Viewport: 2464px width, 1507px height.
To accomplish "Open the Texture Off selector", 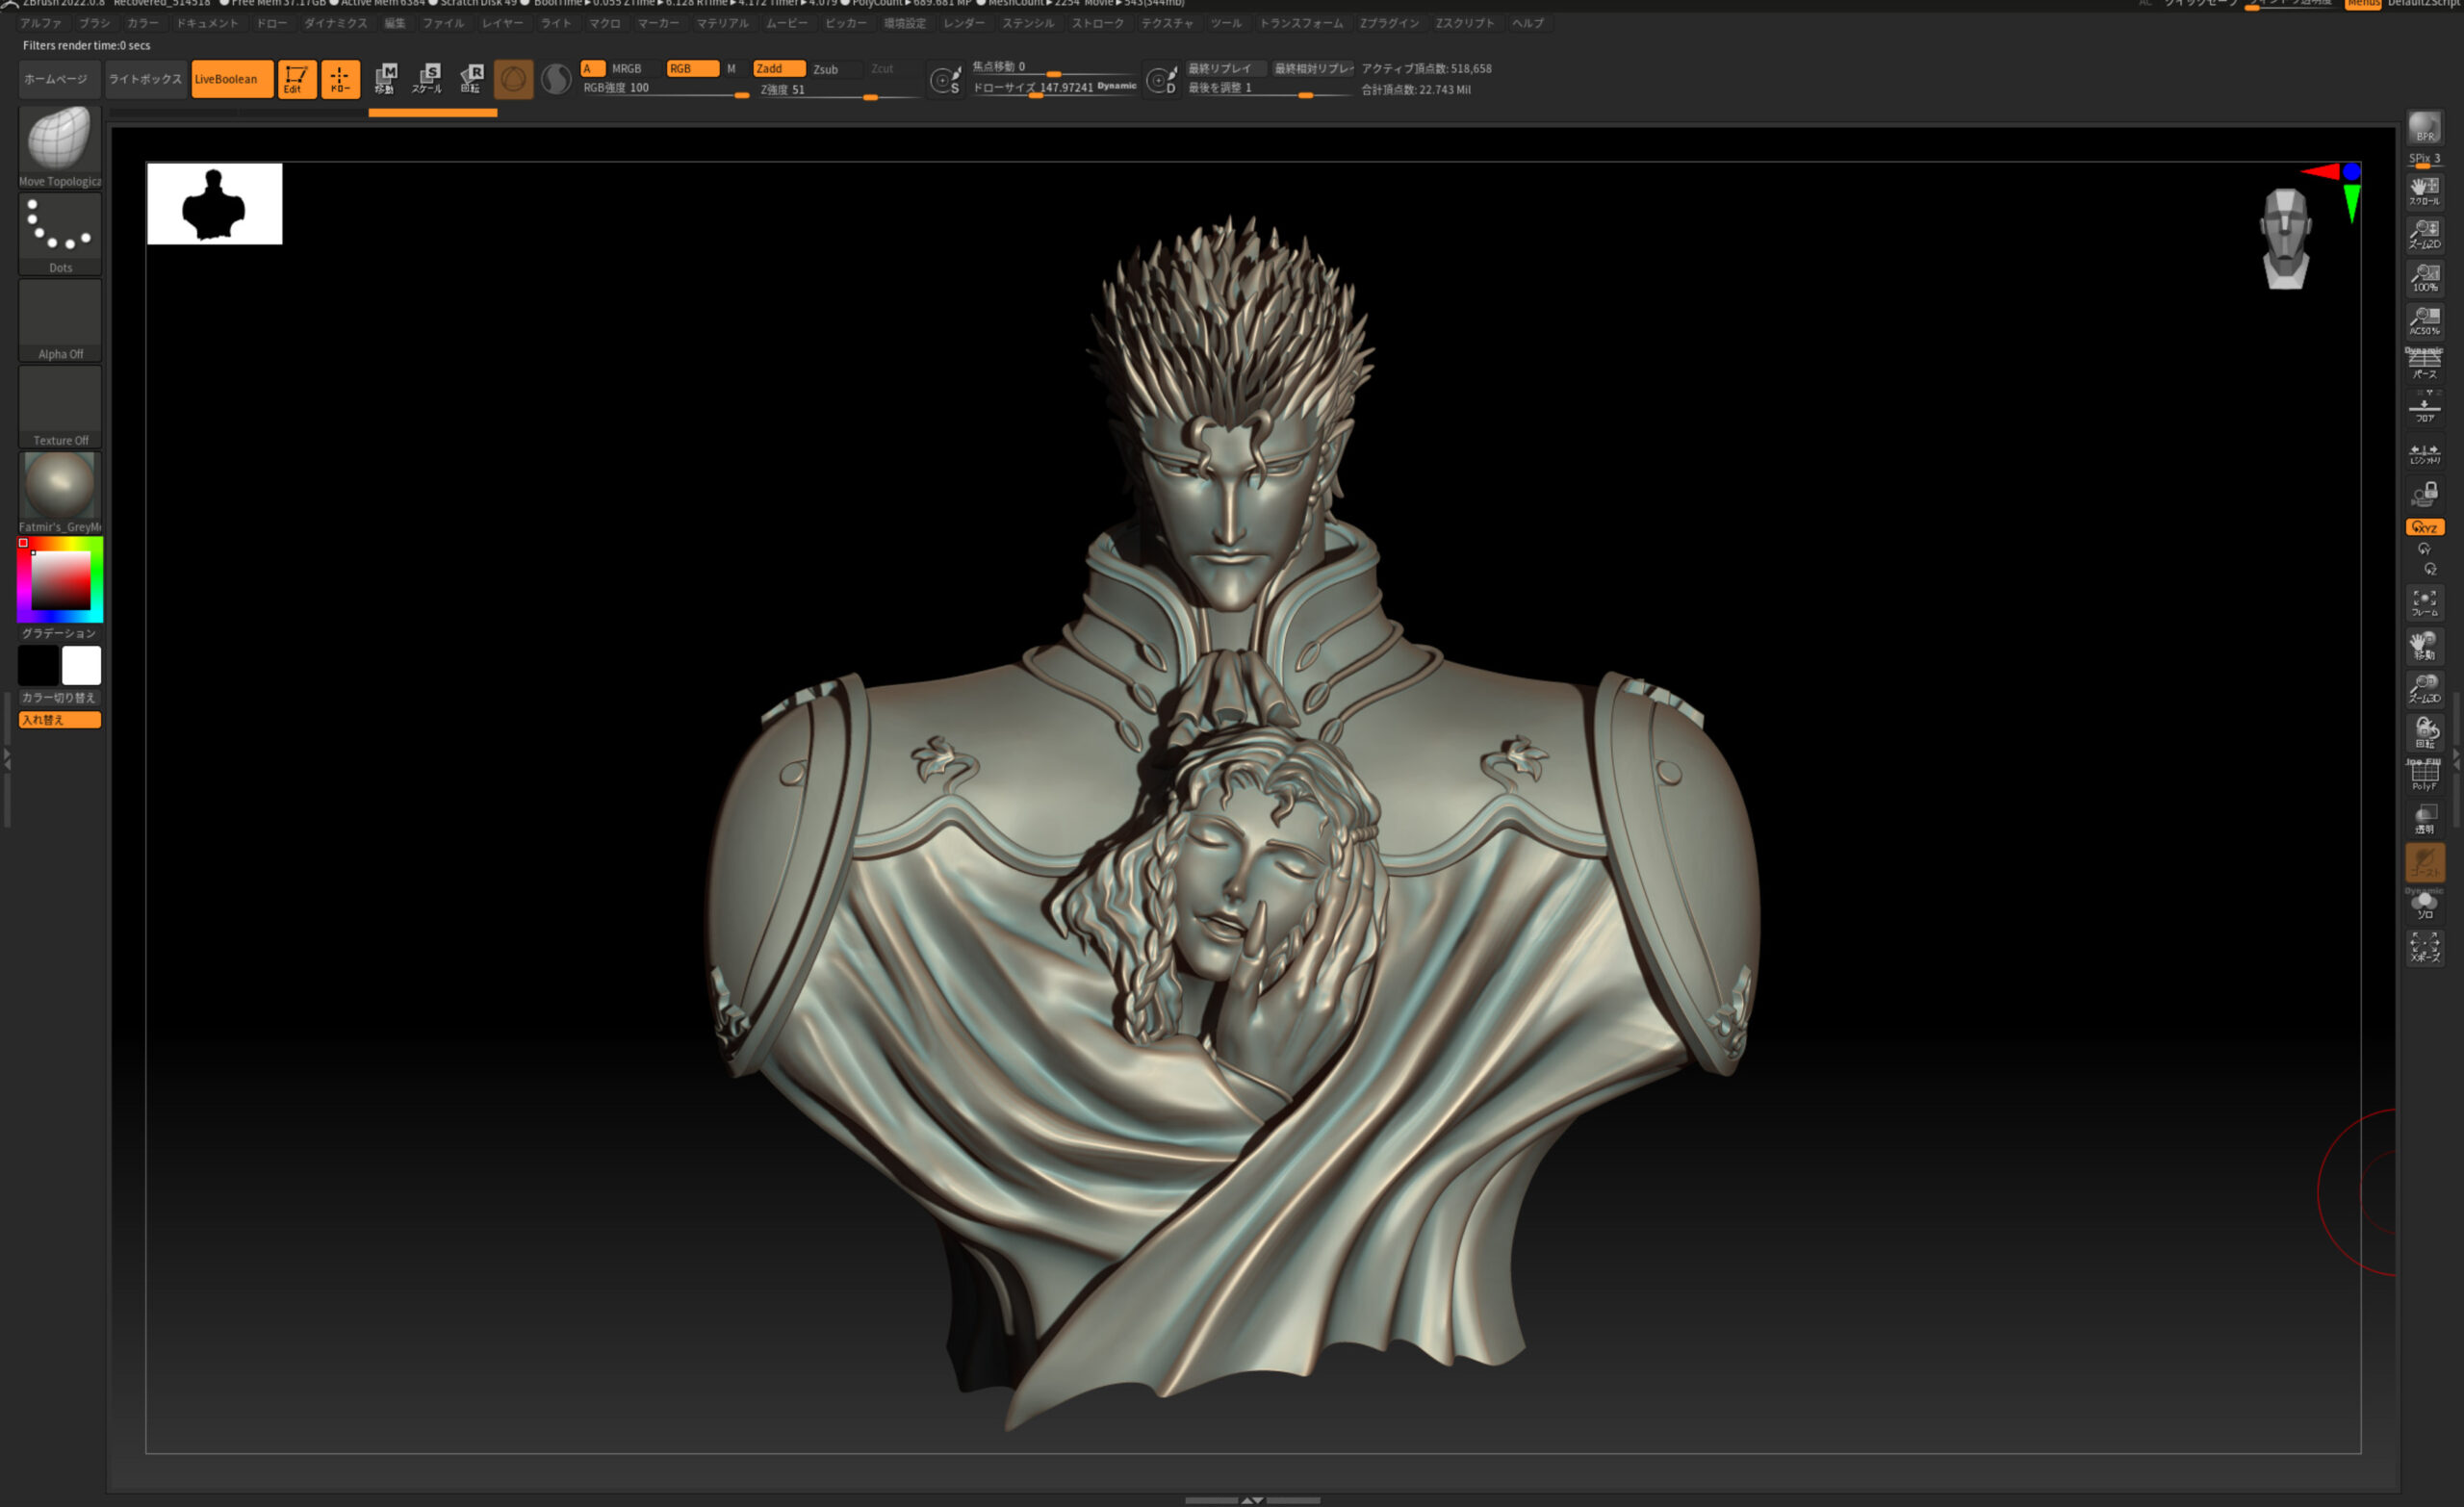I will click(x=60, y=406).
